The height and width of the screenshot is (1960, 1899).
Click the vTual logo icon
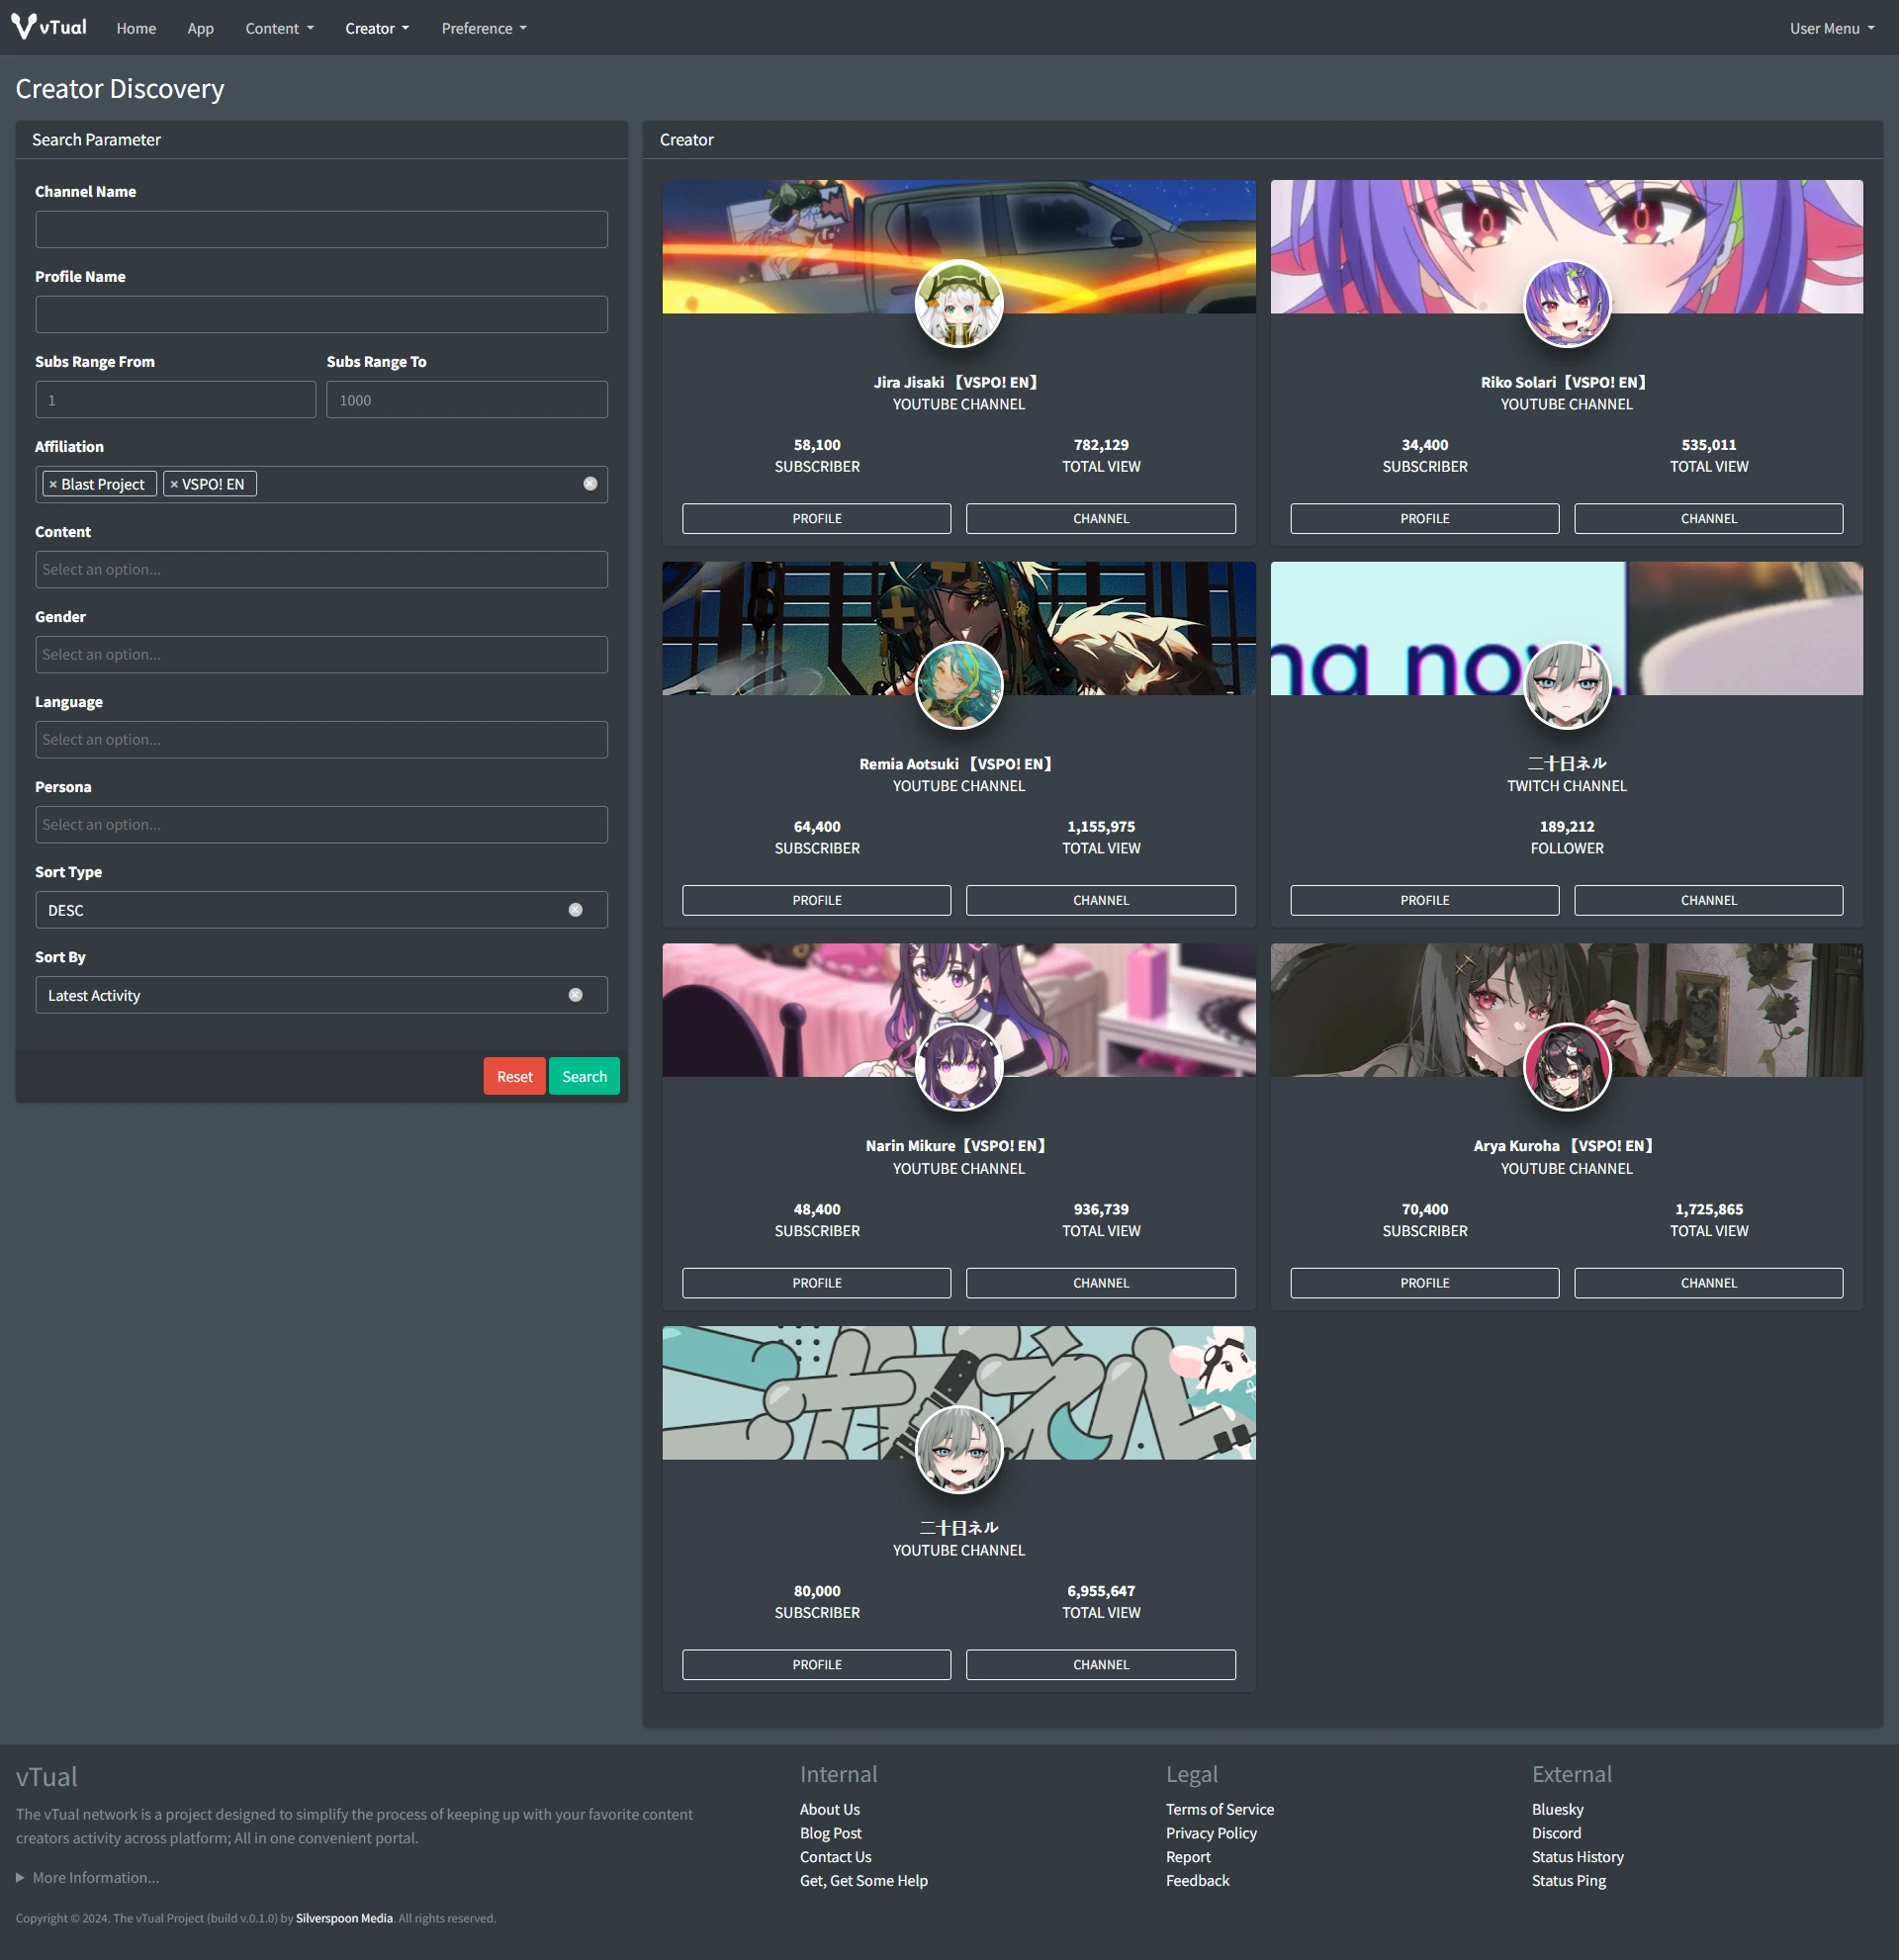24,27
